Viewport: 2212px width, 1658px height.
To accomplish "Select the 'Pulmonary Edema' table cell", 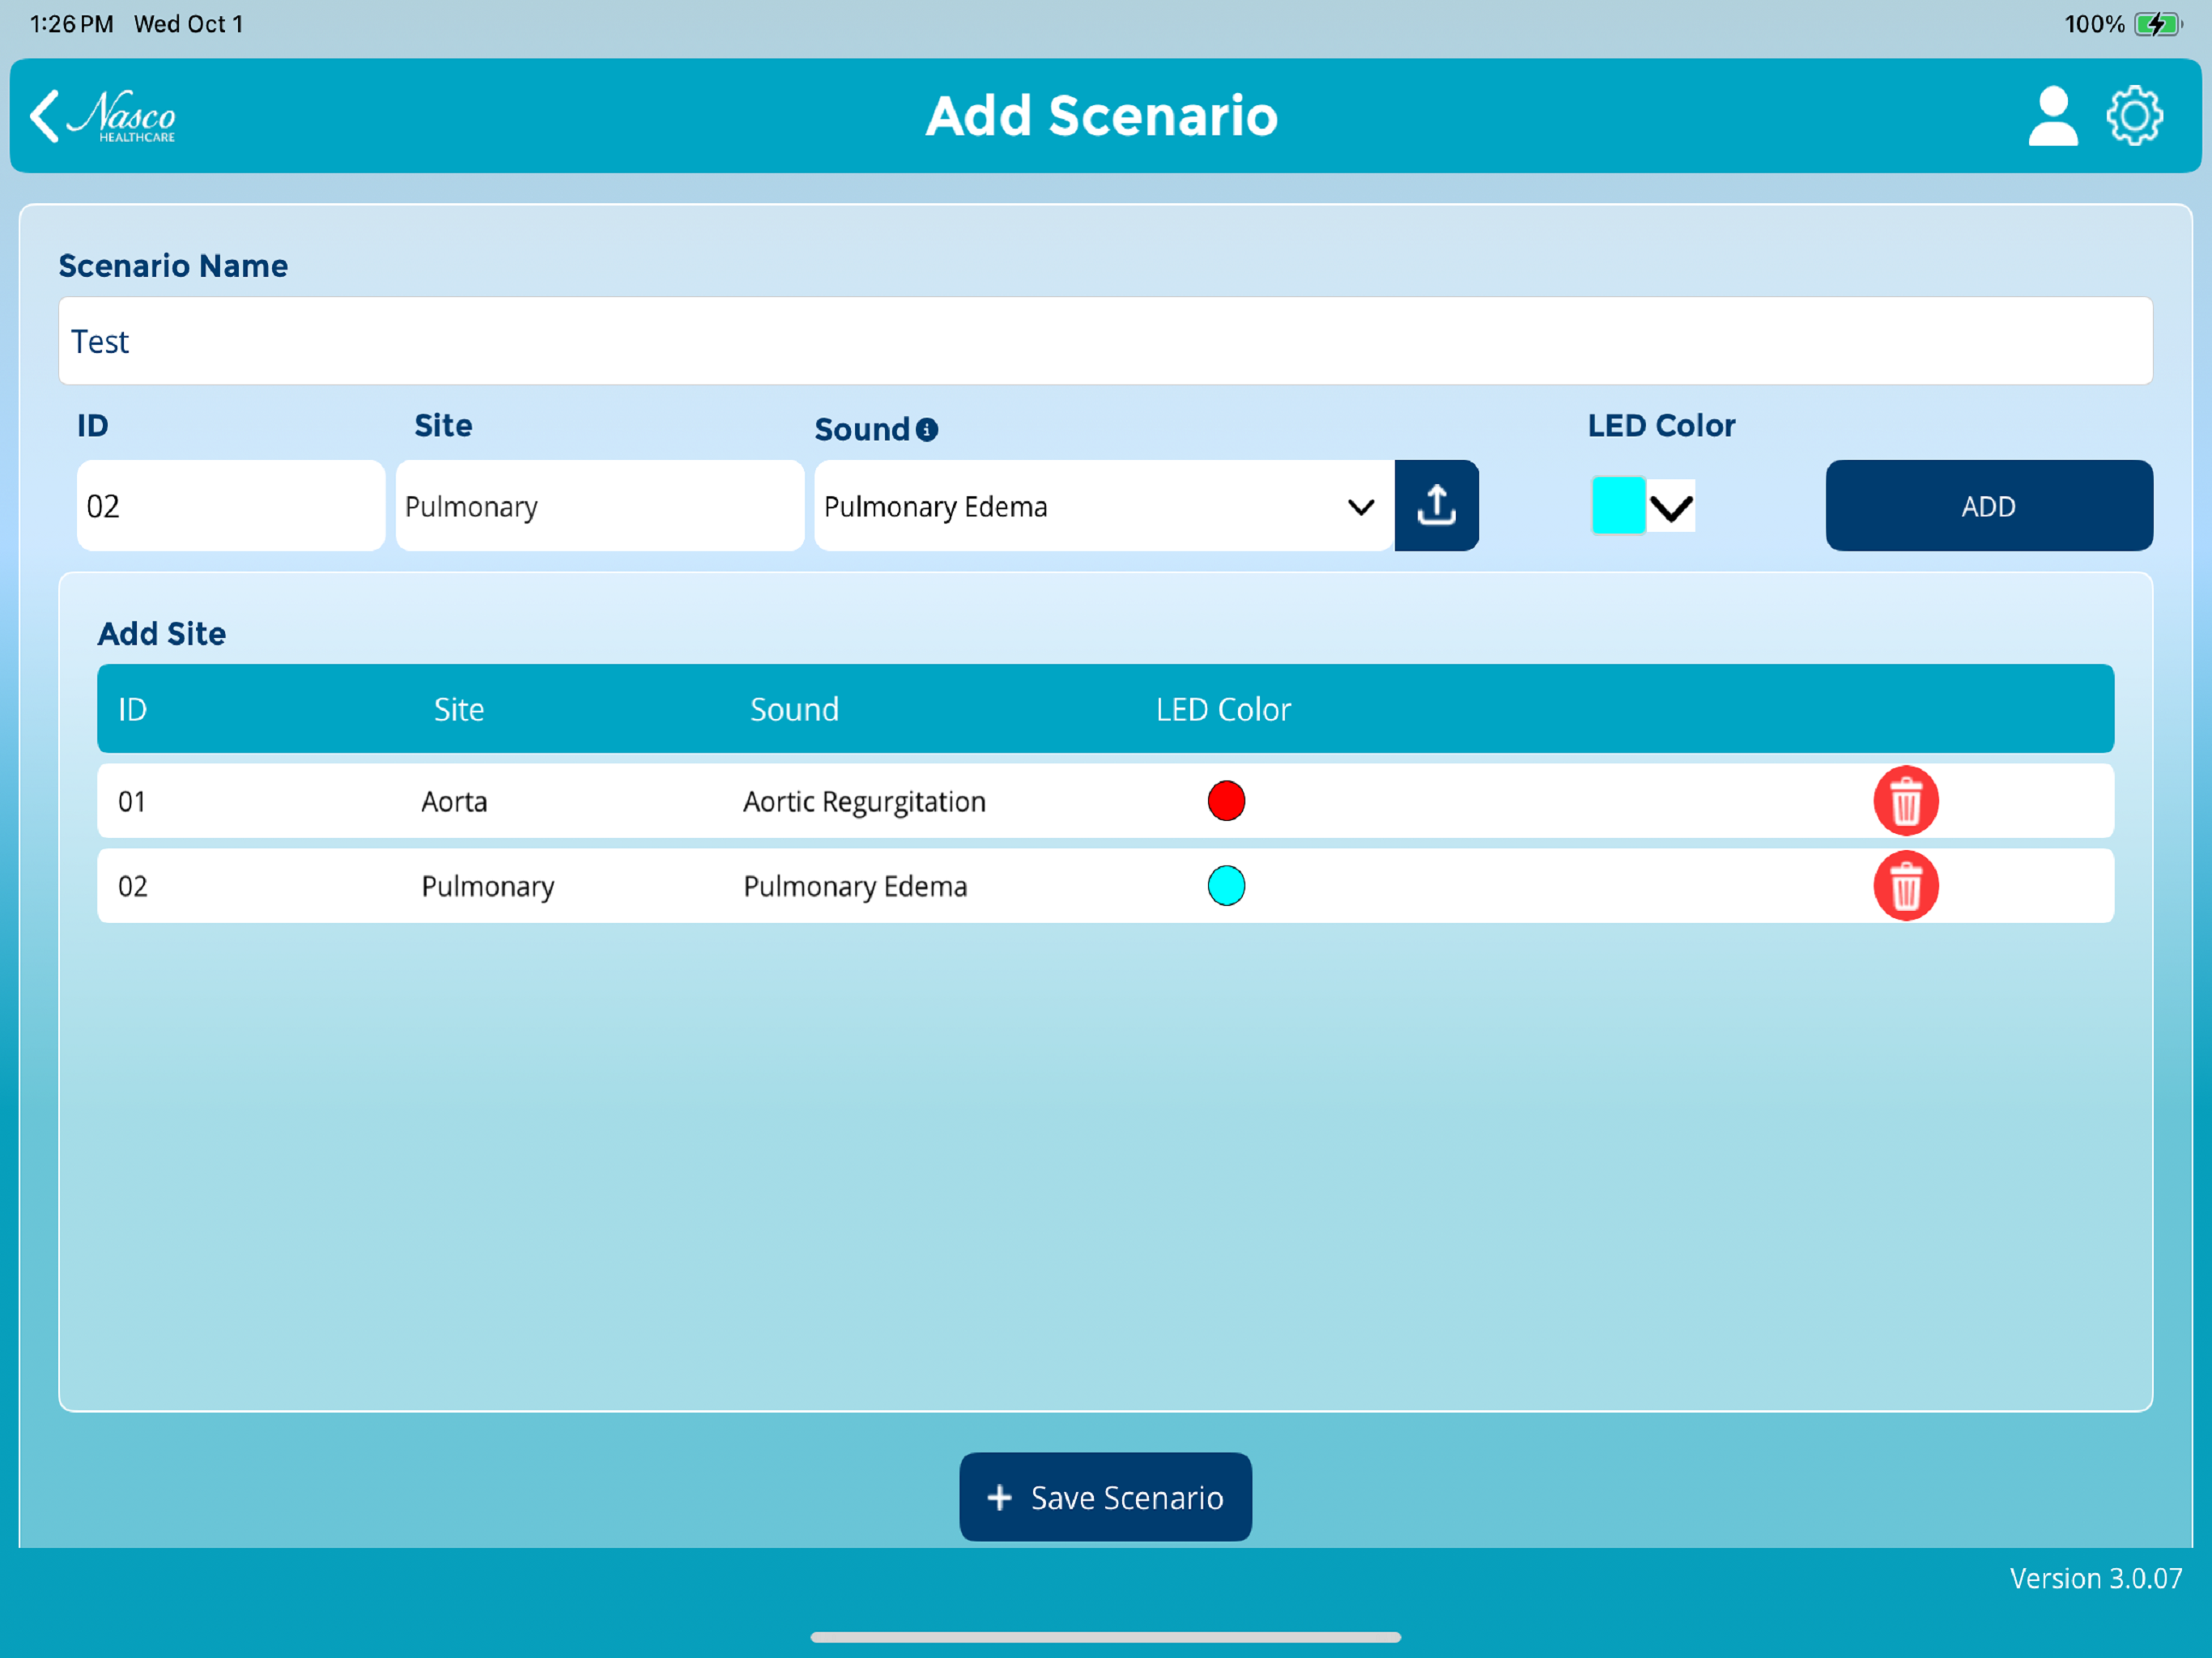I will tap(855, 886).
